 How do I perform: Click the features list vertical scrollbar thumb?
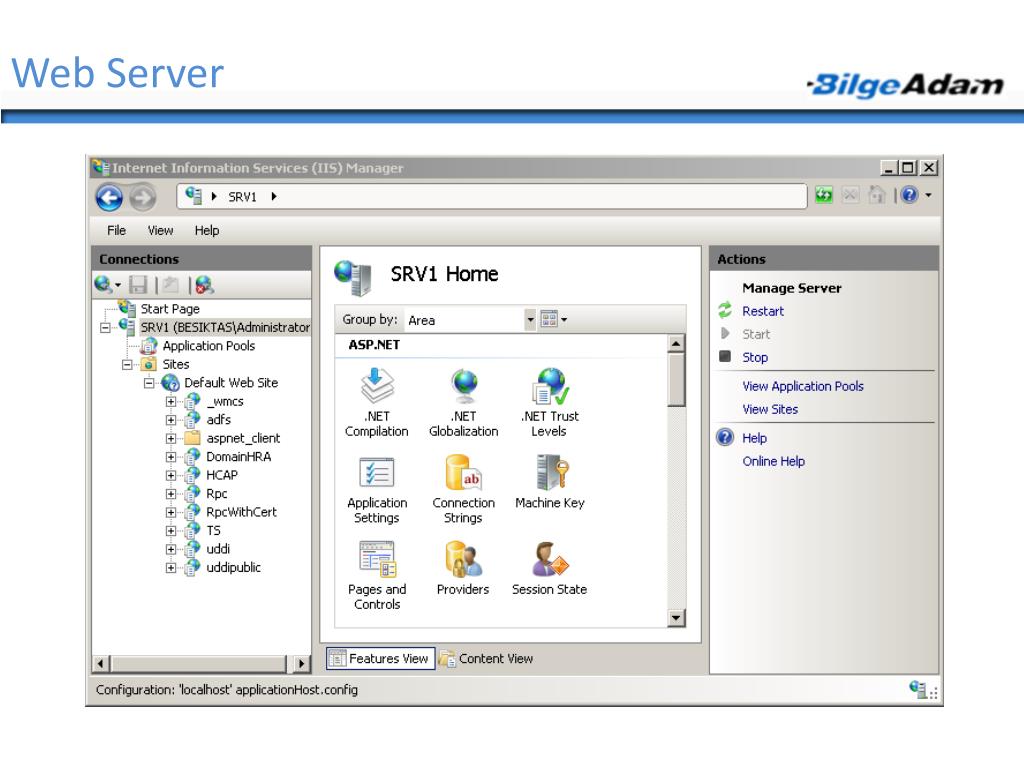click(676, 379)
